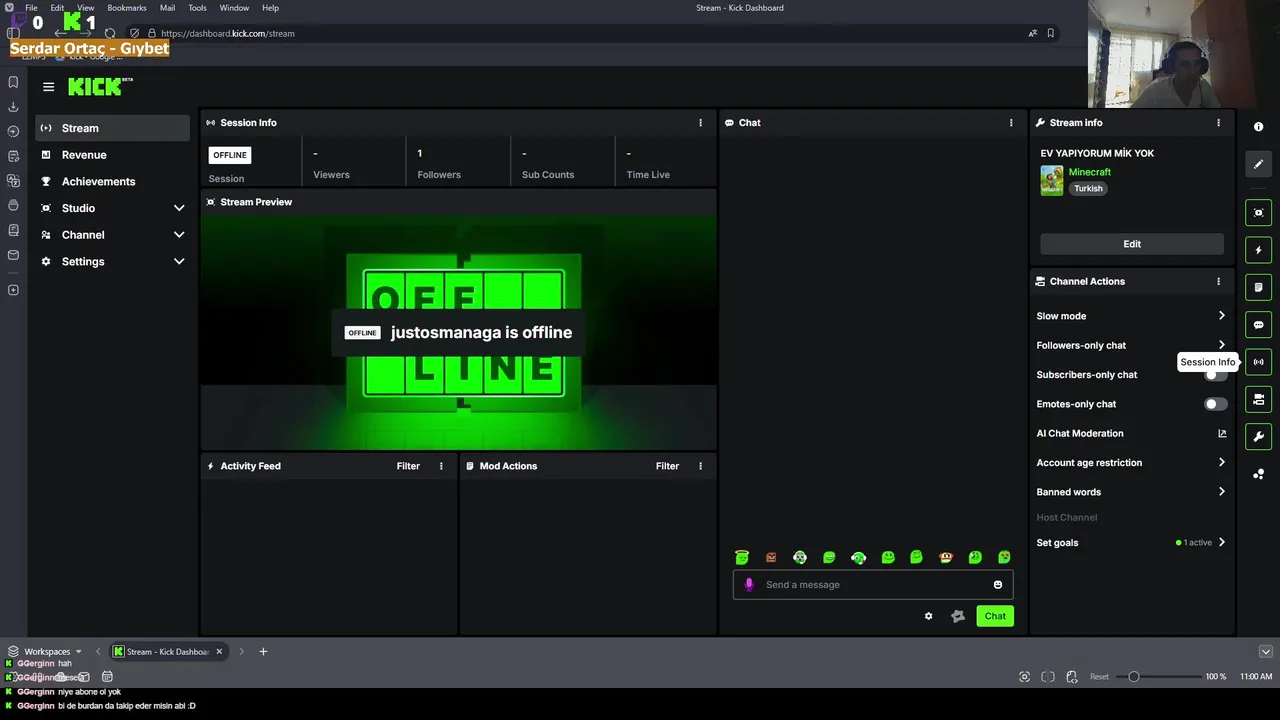Click the camera capture icon in the status bar
The width and height of the screenshot is (1280, 720).
[1024, 677]
